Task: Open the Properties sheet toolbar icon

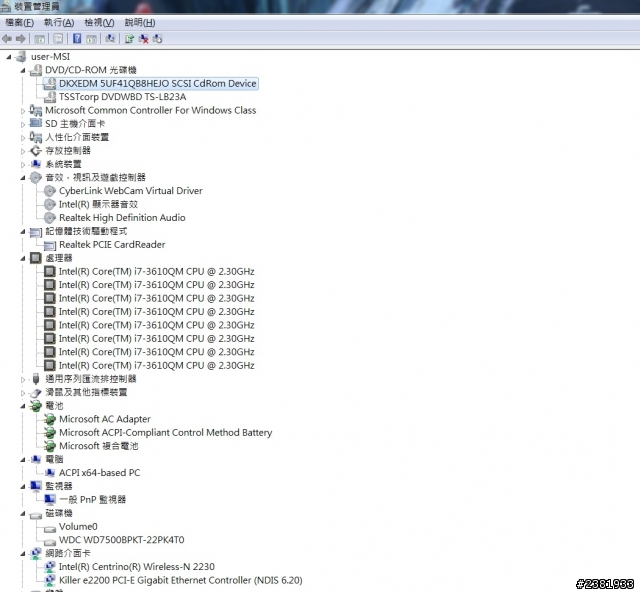Action: coord(58,39)
